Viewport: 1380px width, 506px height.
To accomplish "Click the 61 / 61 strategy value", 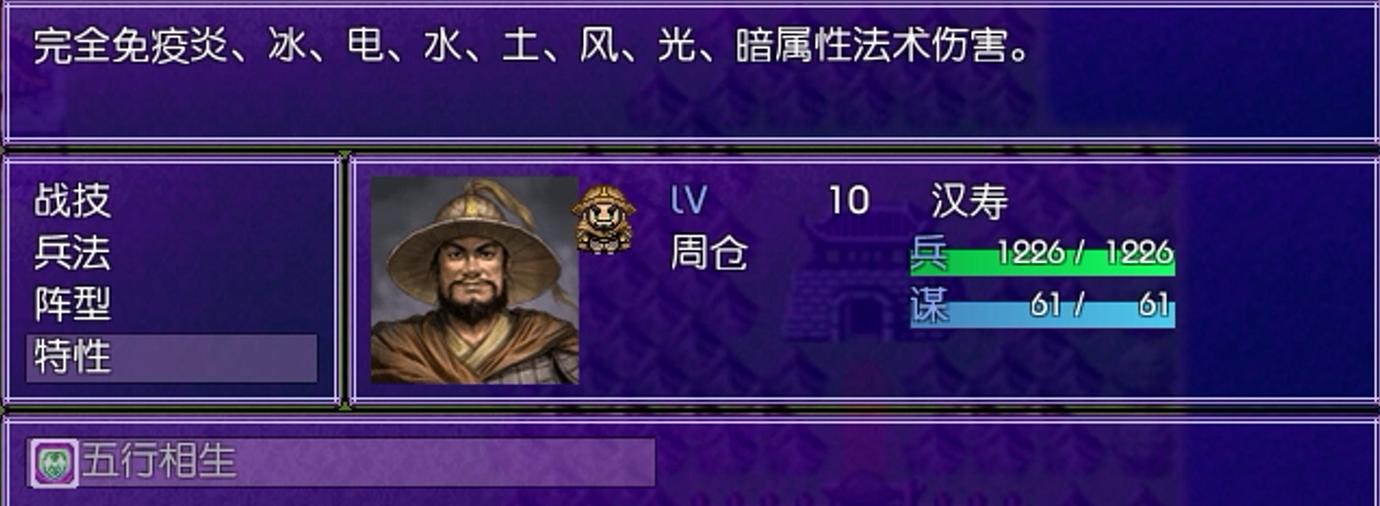I will [x=1100, y=305].
